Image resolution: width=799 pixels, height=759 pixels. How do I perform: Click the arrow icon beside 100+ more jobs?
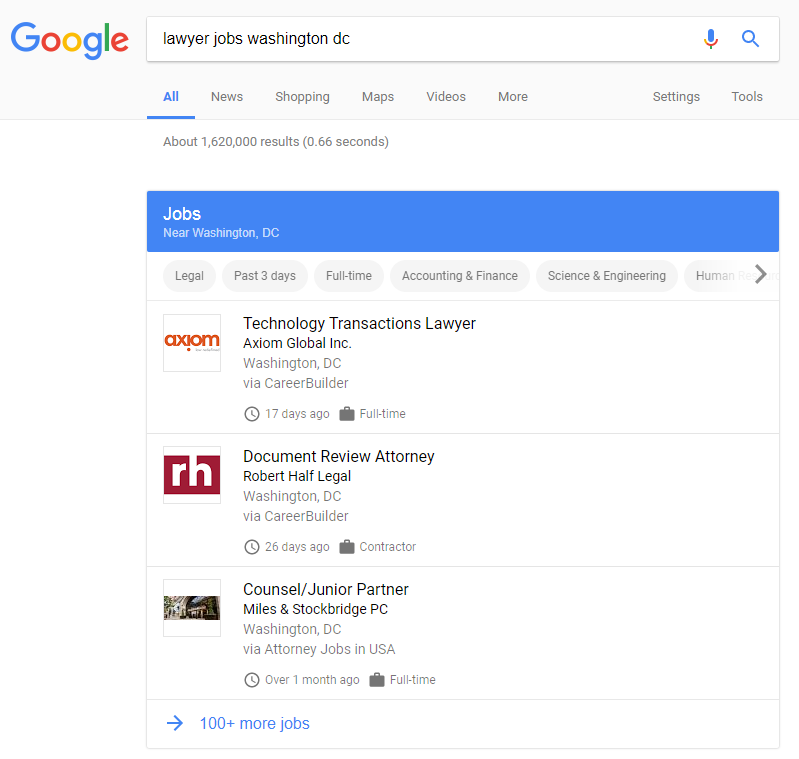175,723
